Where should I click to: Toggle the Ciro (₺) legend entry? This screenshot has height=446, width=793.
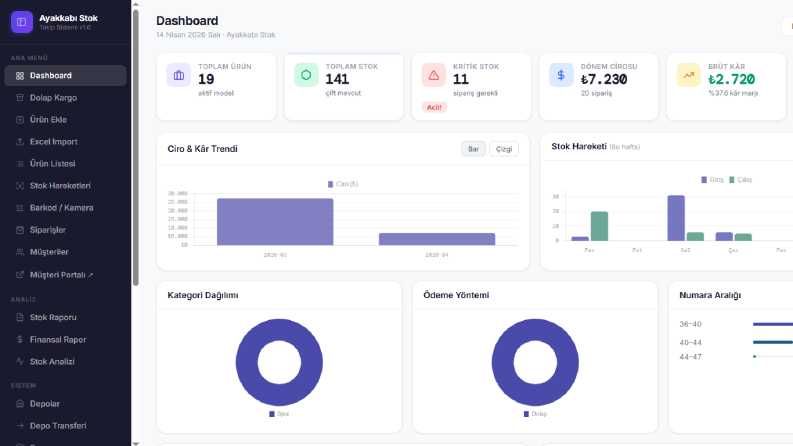[343, 184]
